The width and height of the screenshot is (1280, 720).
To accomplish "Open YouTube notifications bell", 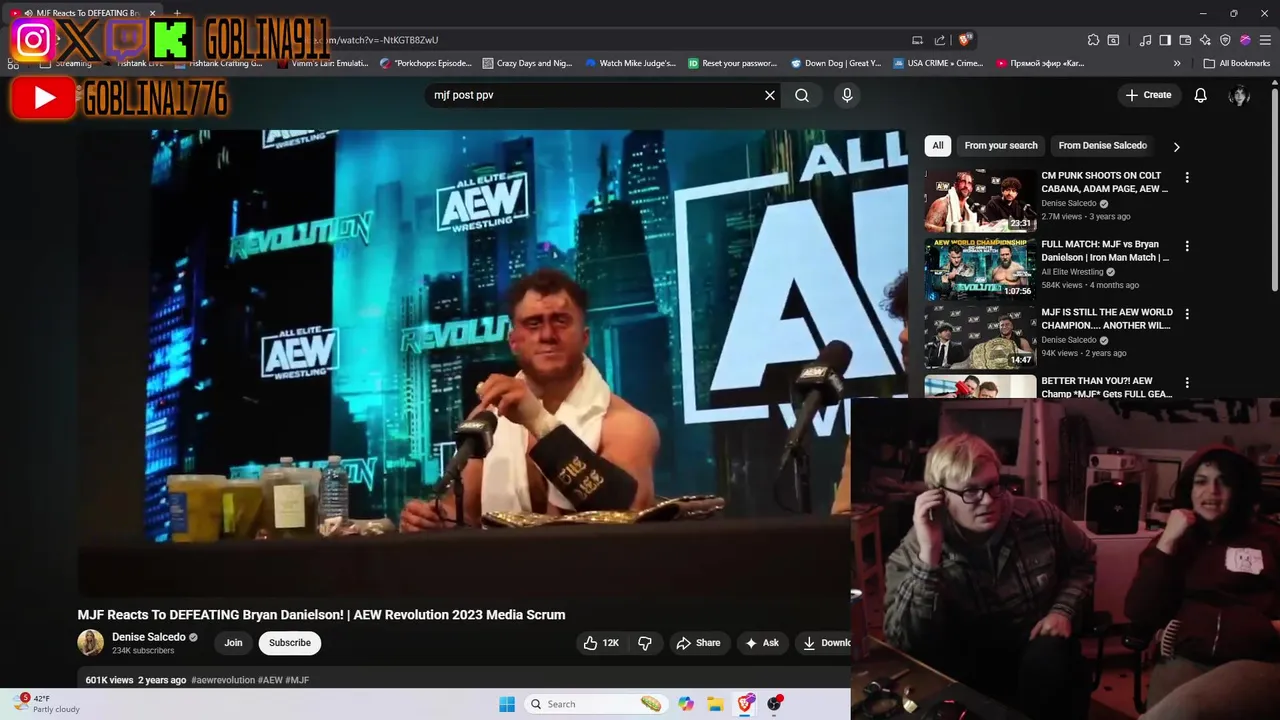I will pyautogui.click(x=1201, y=95).
